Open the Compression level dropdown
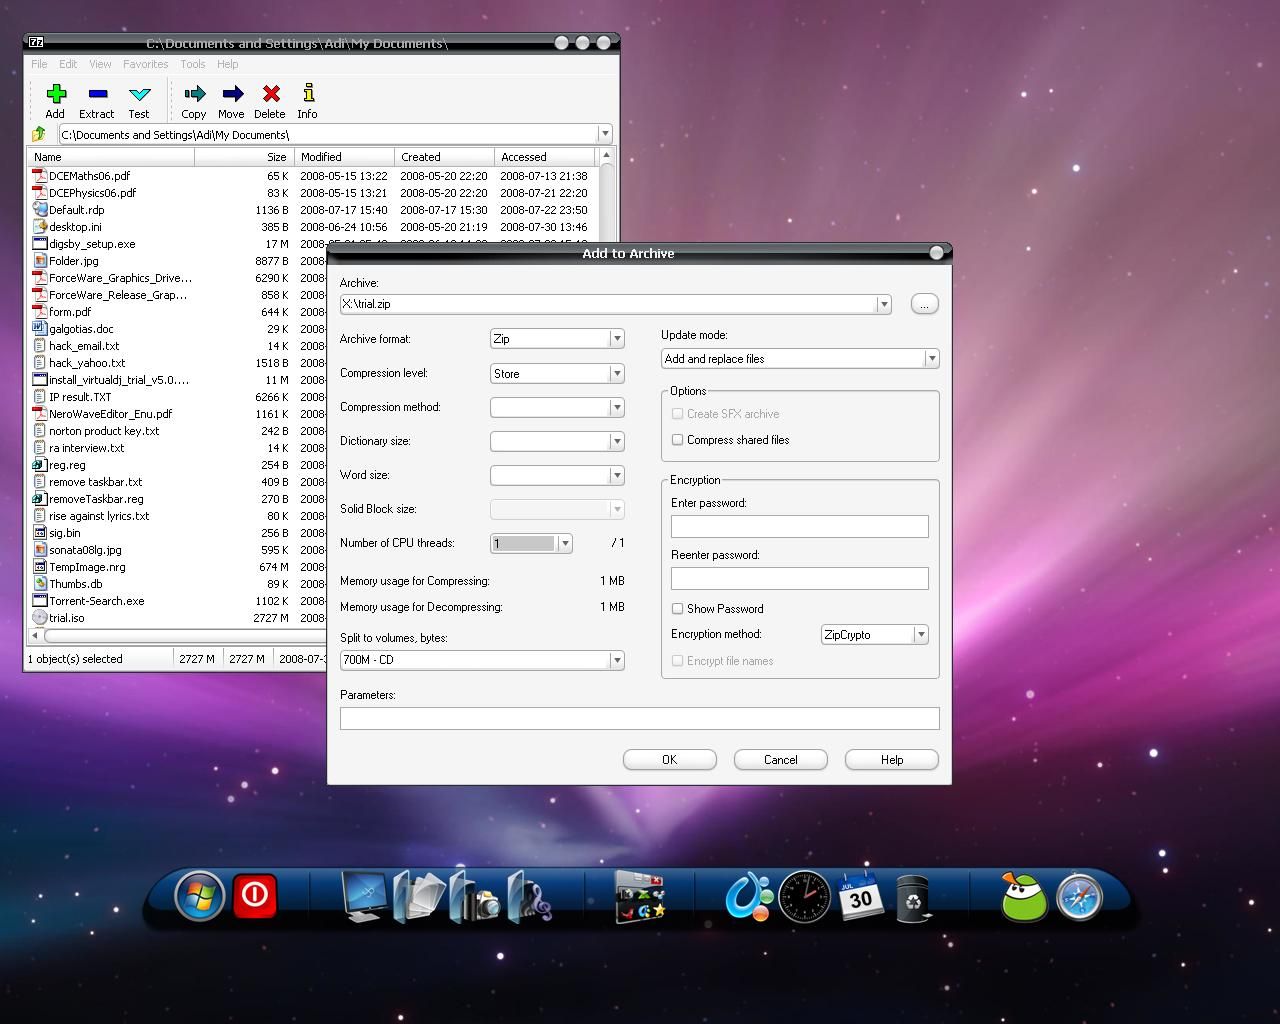1280x1024 pixels. click(x=616, y=373)
